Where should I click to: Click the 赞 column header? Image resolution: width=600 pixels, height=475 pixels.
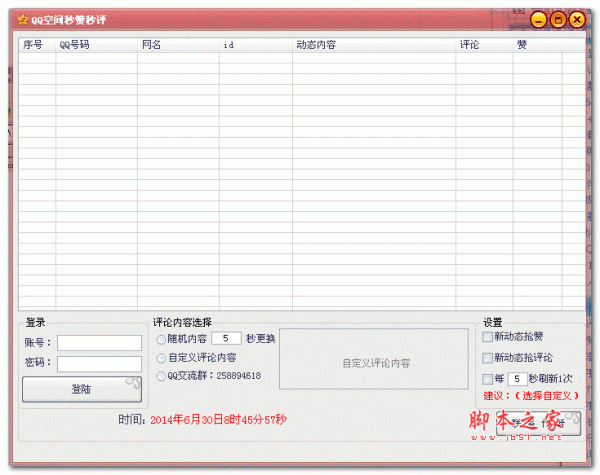coord(538,45)
